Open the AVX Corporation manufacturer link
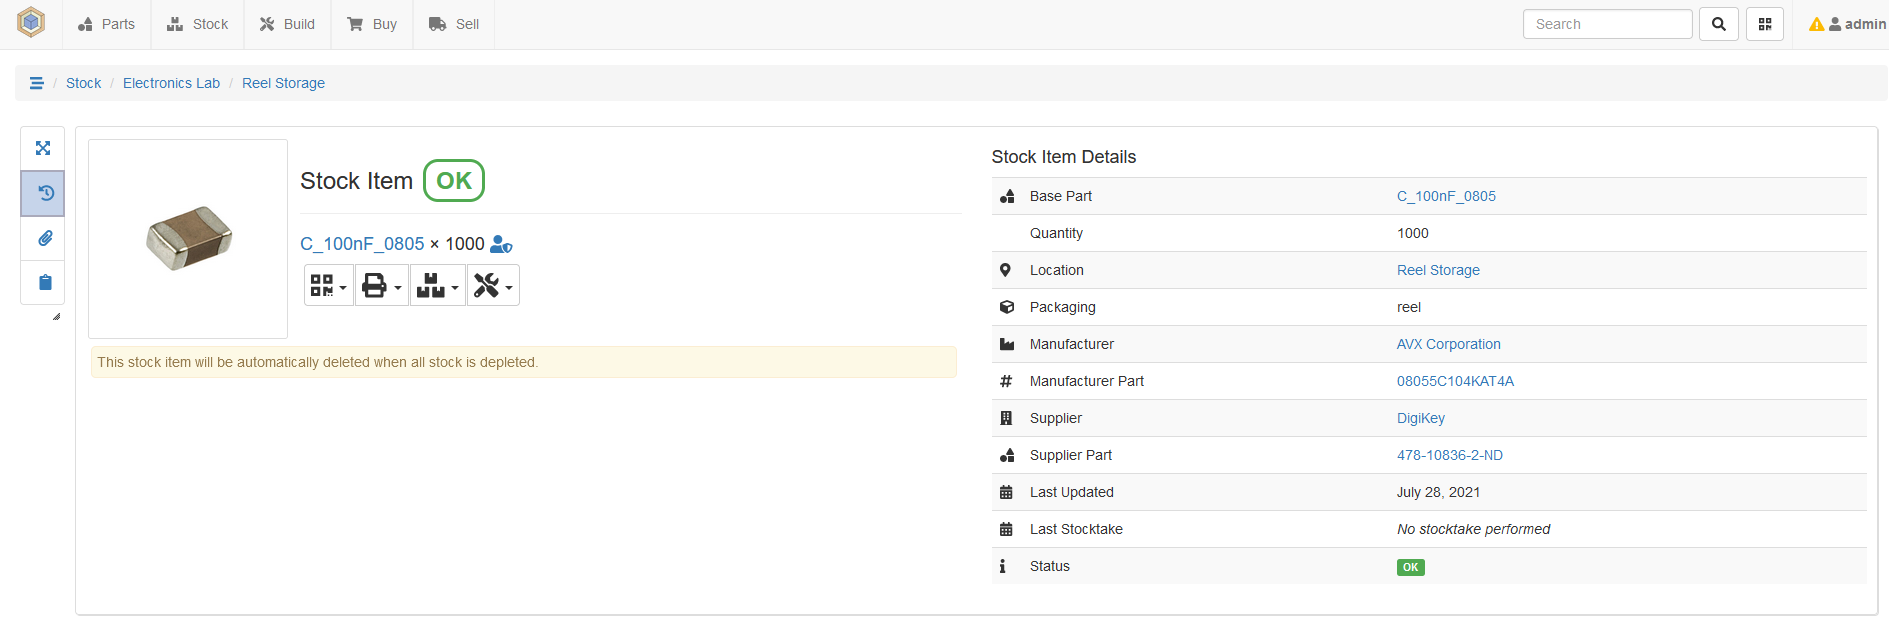This screenshot has width=1889, height=625. [x=1448, y=344]
